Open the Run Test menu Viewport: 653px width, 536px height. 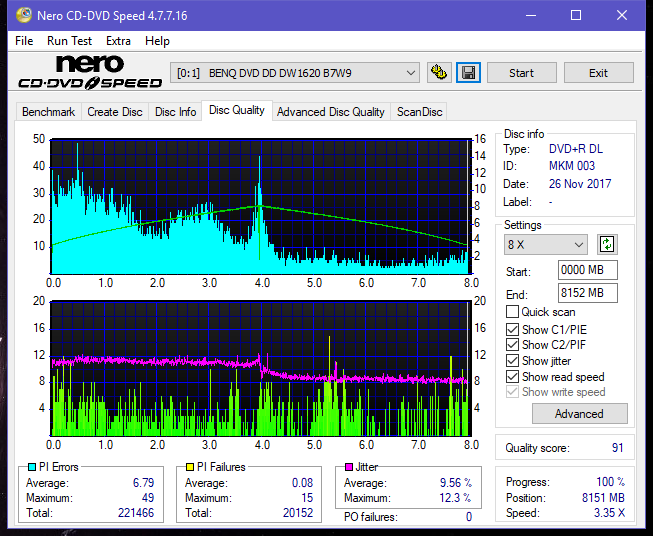(x=69, y=41)
